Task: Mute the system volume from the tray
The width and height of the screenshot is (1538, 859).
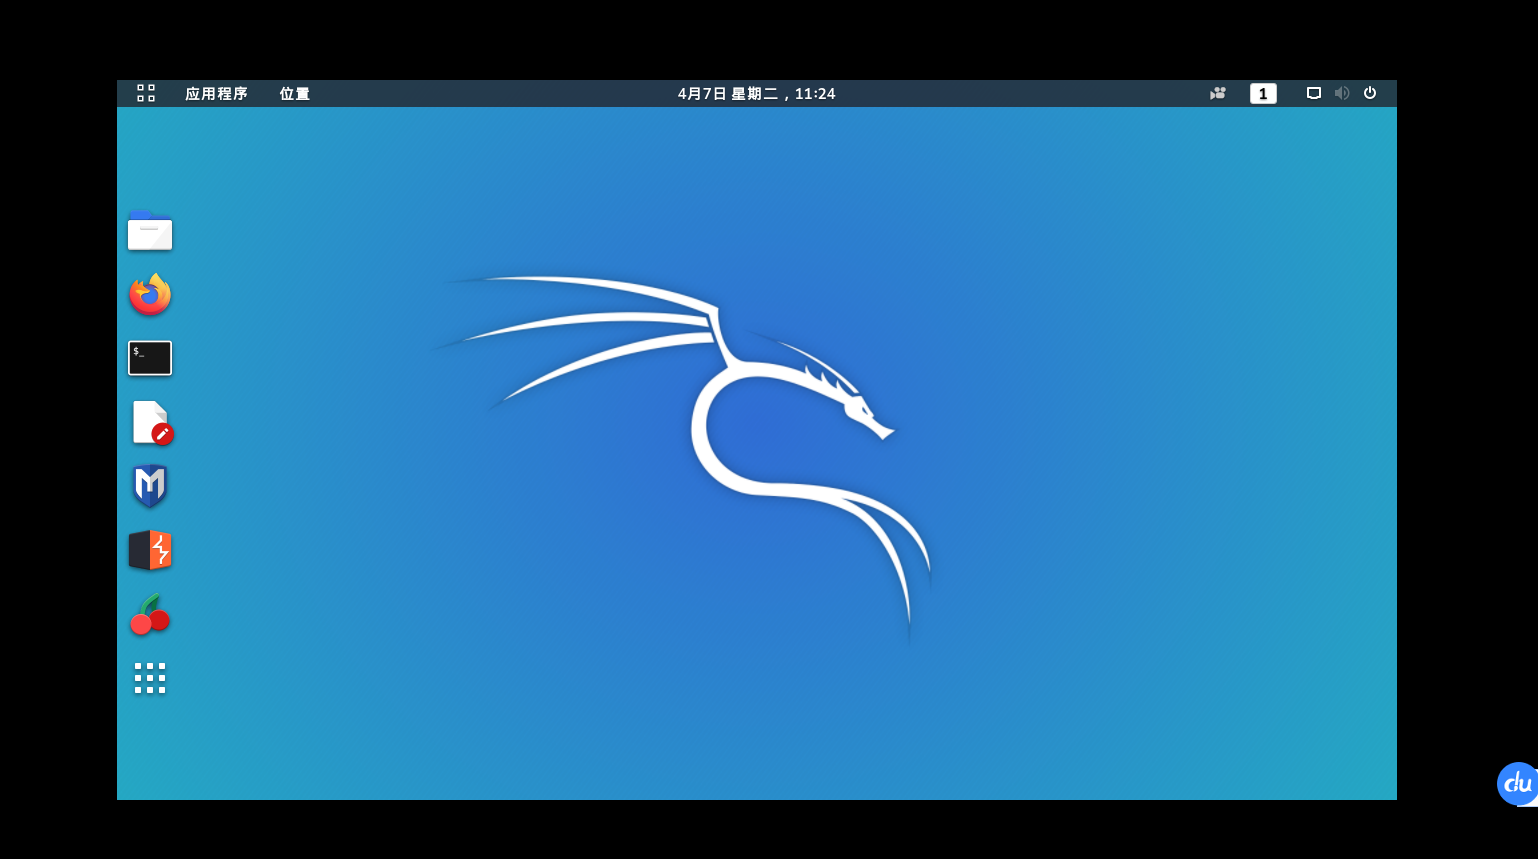Action: pyautogui.click(x=1341, y=93)
